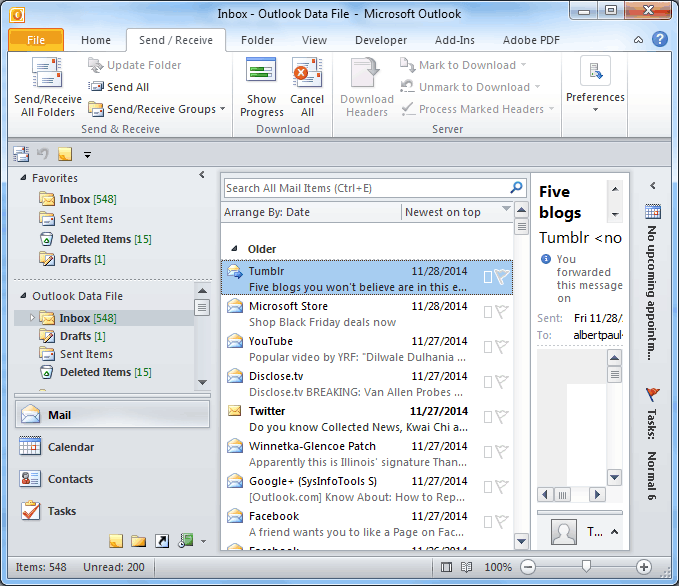Flag the Microsoft Store message
This screenshot has width=679, height=586.
pyautogui.click(x=502, y=312)
